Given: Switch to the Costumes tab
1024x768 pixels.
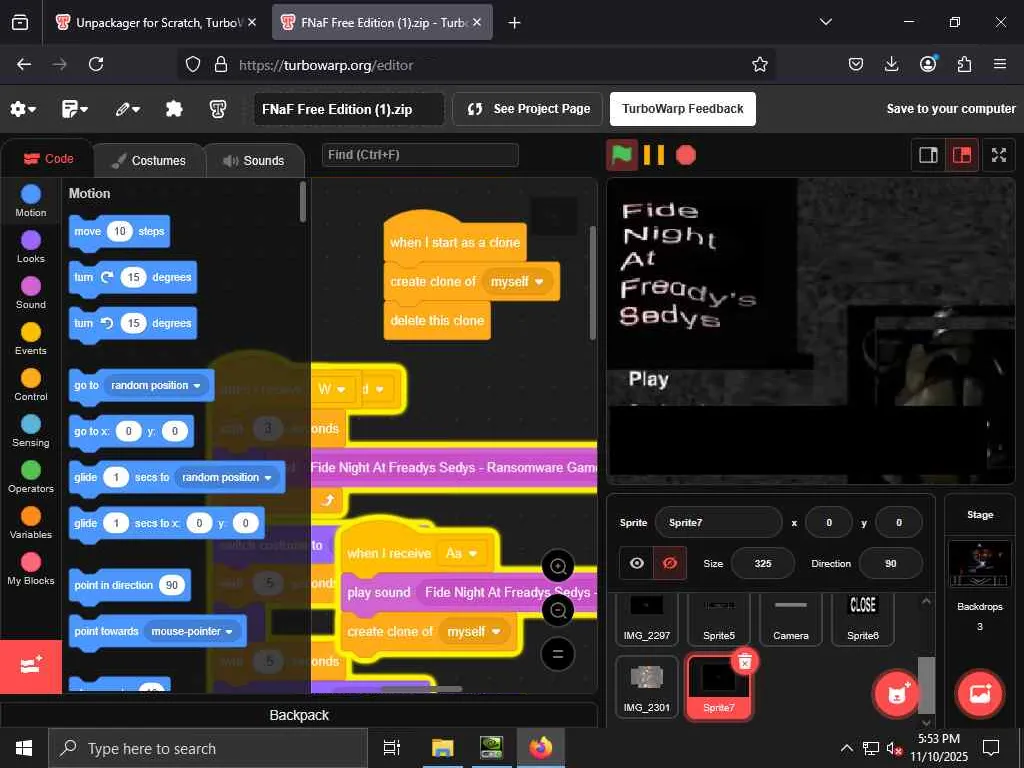Looking at the screenshot, I should click(149, 161).
